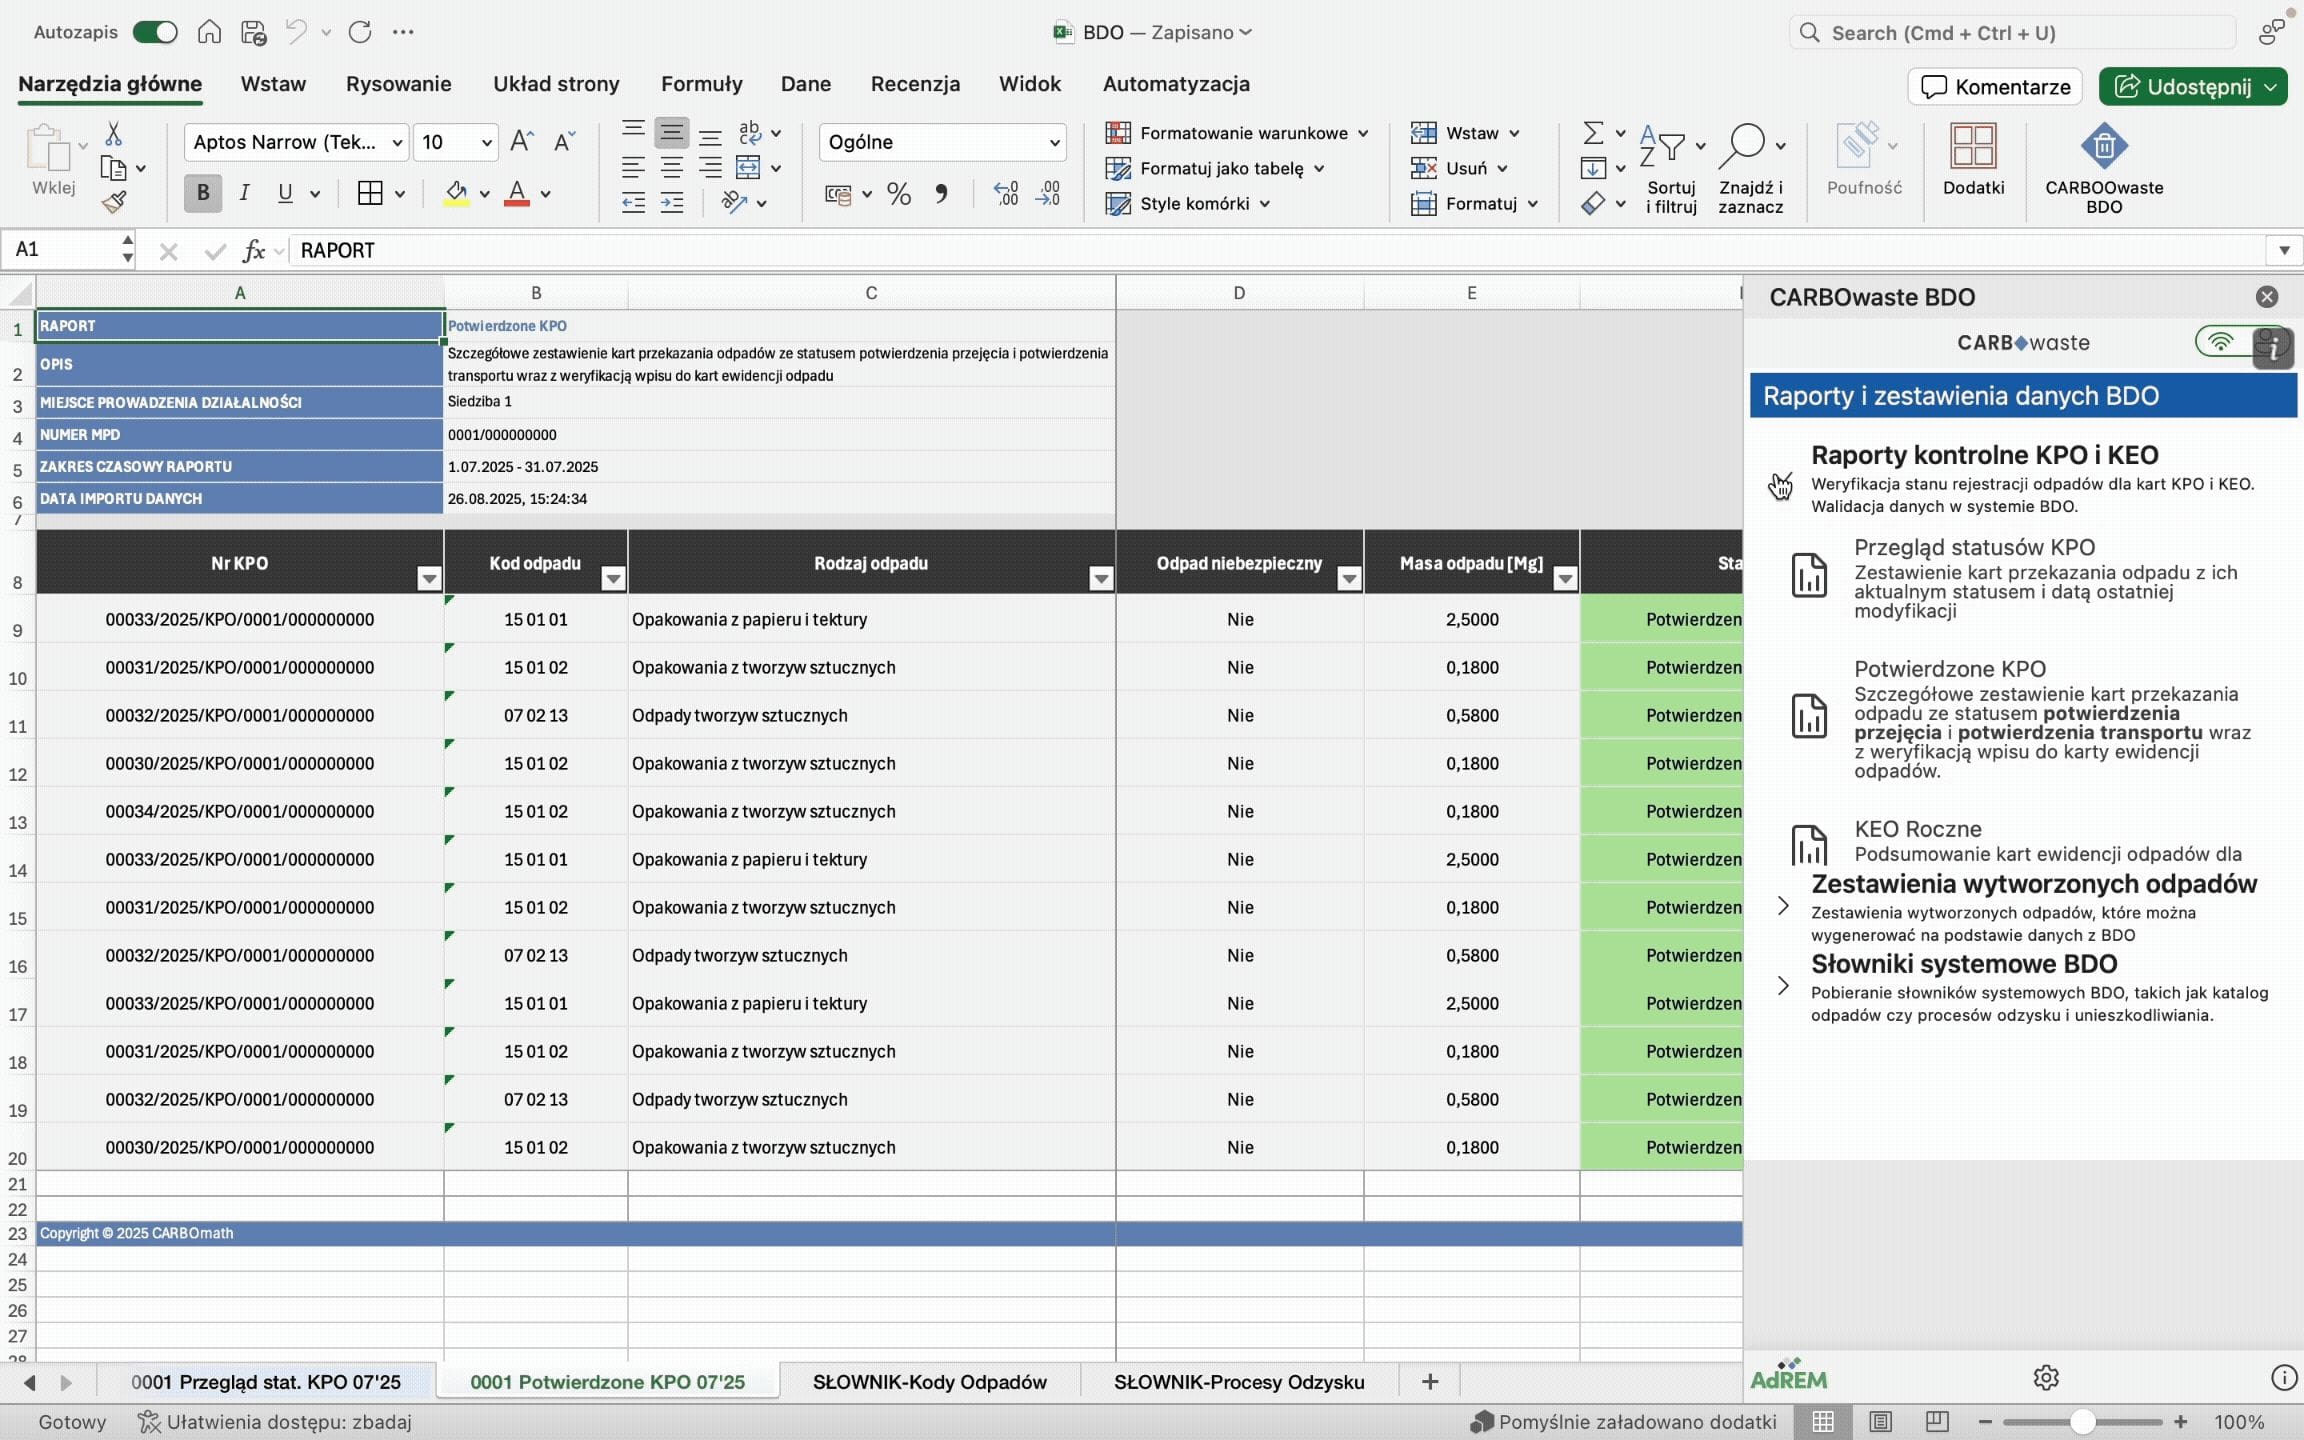This screenshot has height=1440, width=2304.
Task: Open the Nr KPO column filter dropdown
Action: point(428,578)
